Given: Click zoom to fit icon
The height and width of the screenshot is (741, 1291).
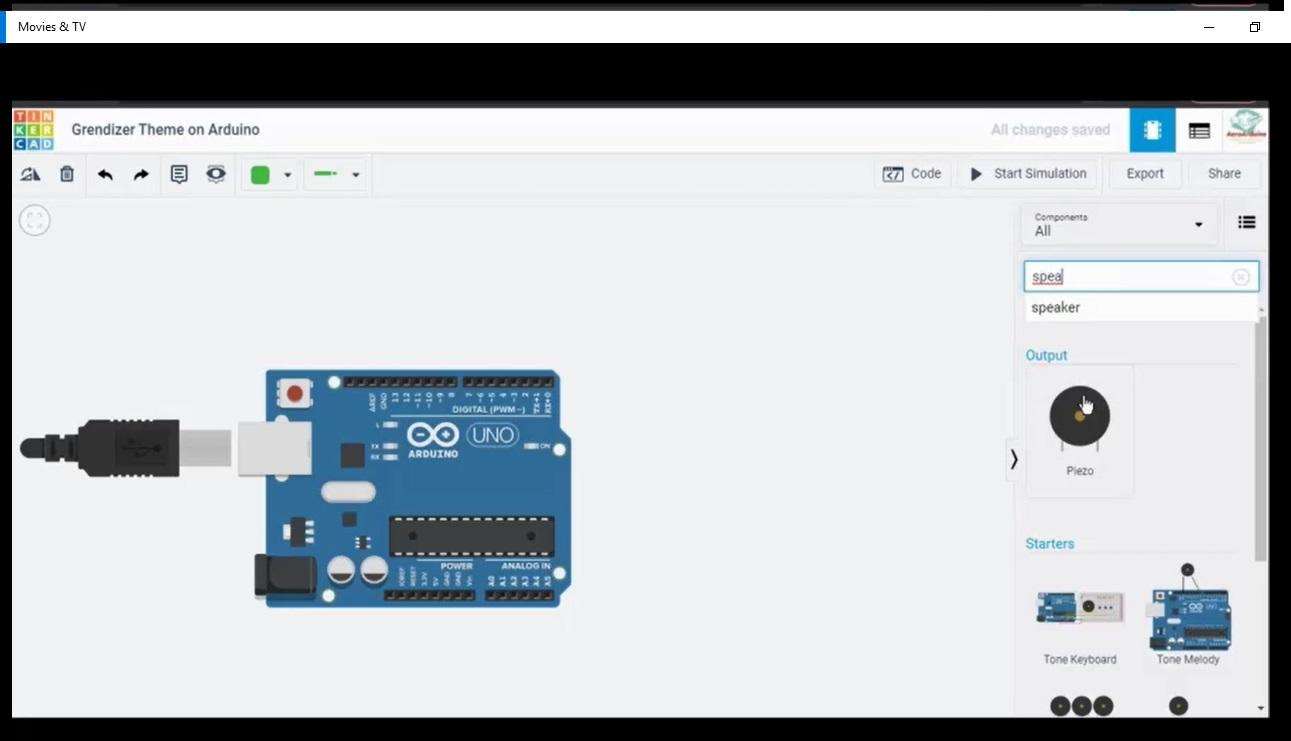Looking at the screenshot, I should click(x=35, y=220).
